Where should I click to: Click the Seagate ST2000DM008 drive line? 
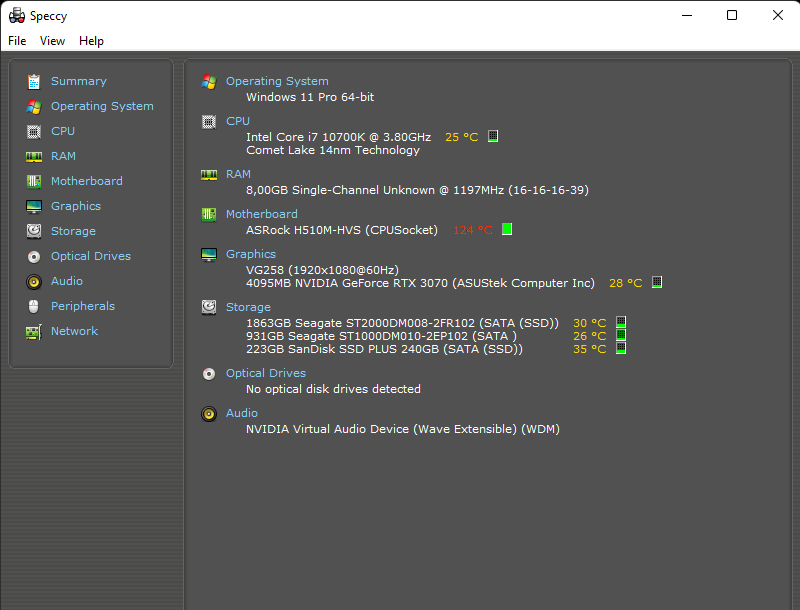(x=403, y=323)
